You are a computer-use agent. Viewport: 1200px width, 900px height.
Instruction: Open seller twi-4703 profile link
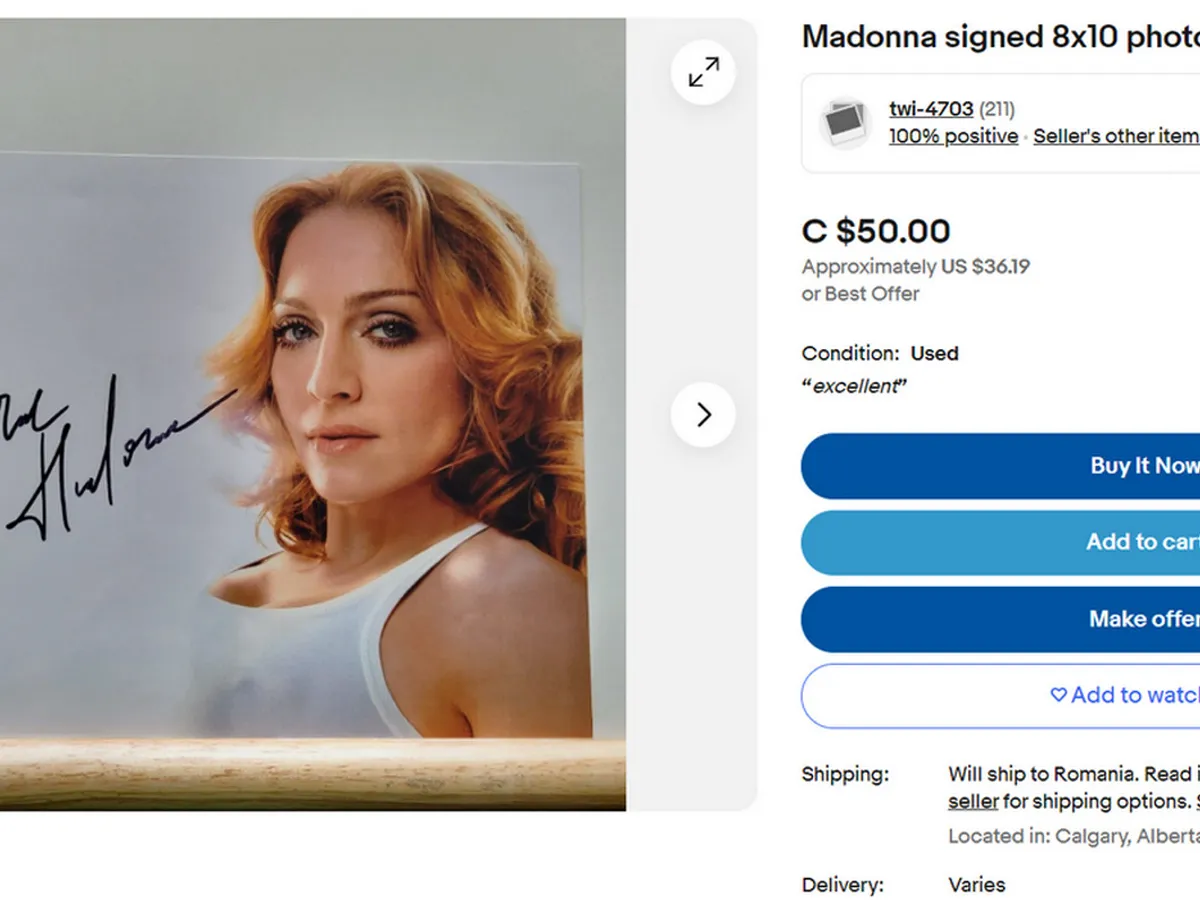(x=930, y=109)
